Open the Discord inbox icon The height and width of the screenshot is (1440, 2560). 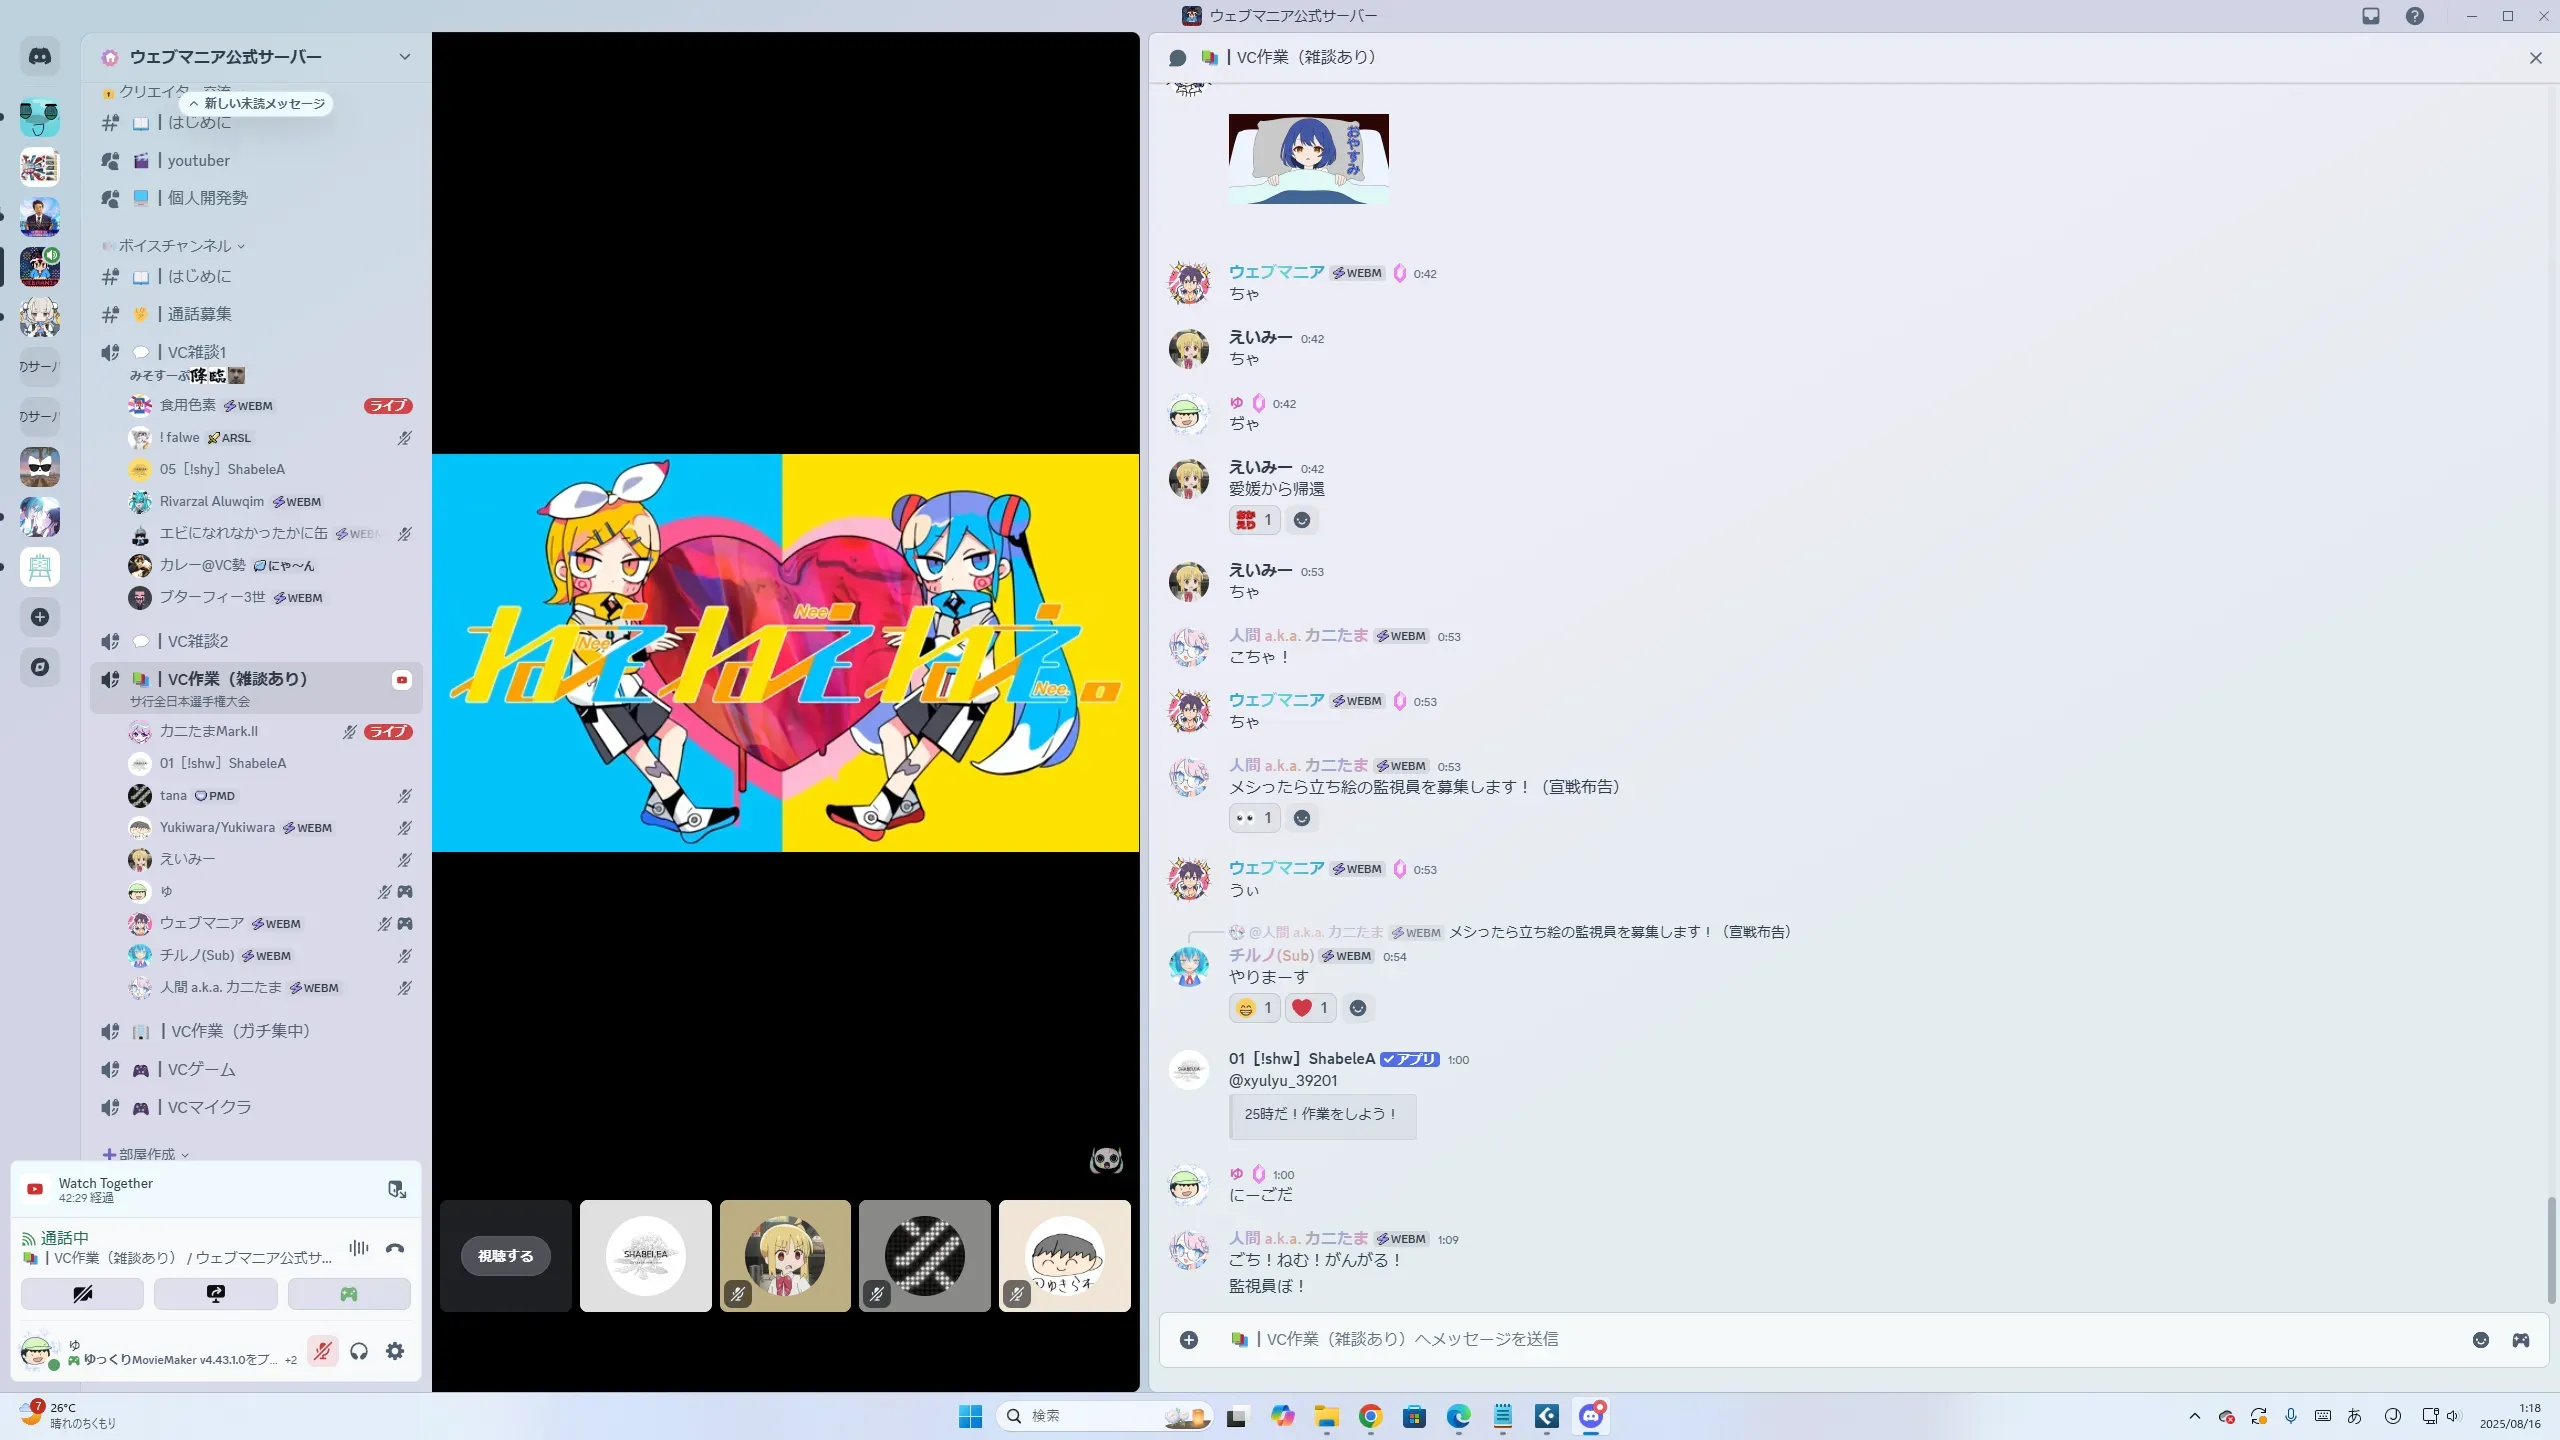click(2371, 16)
